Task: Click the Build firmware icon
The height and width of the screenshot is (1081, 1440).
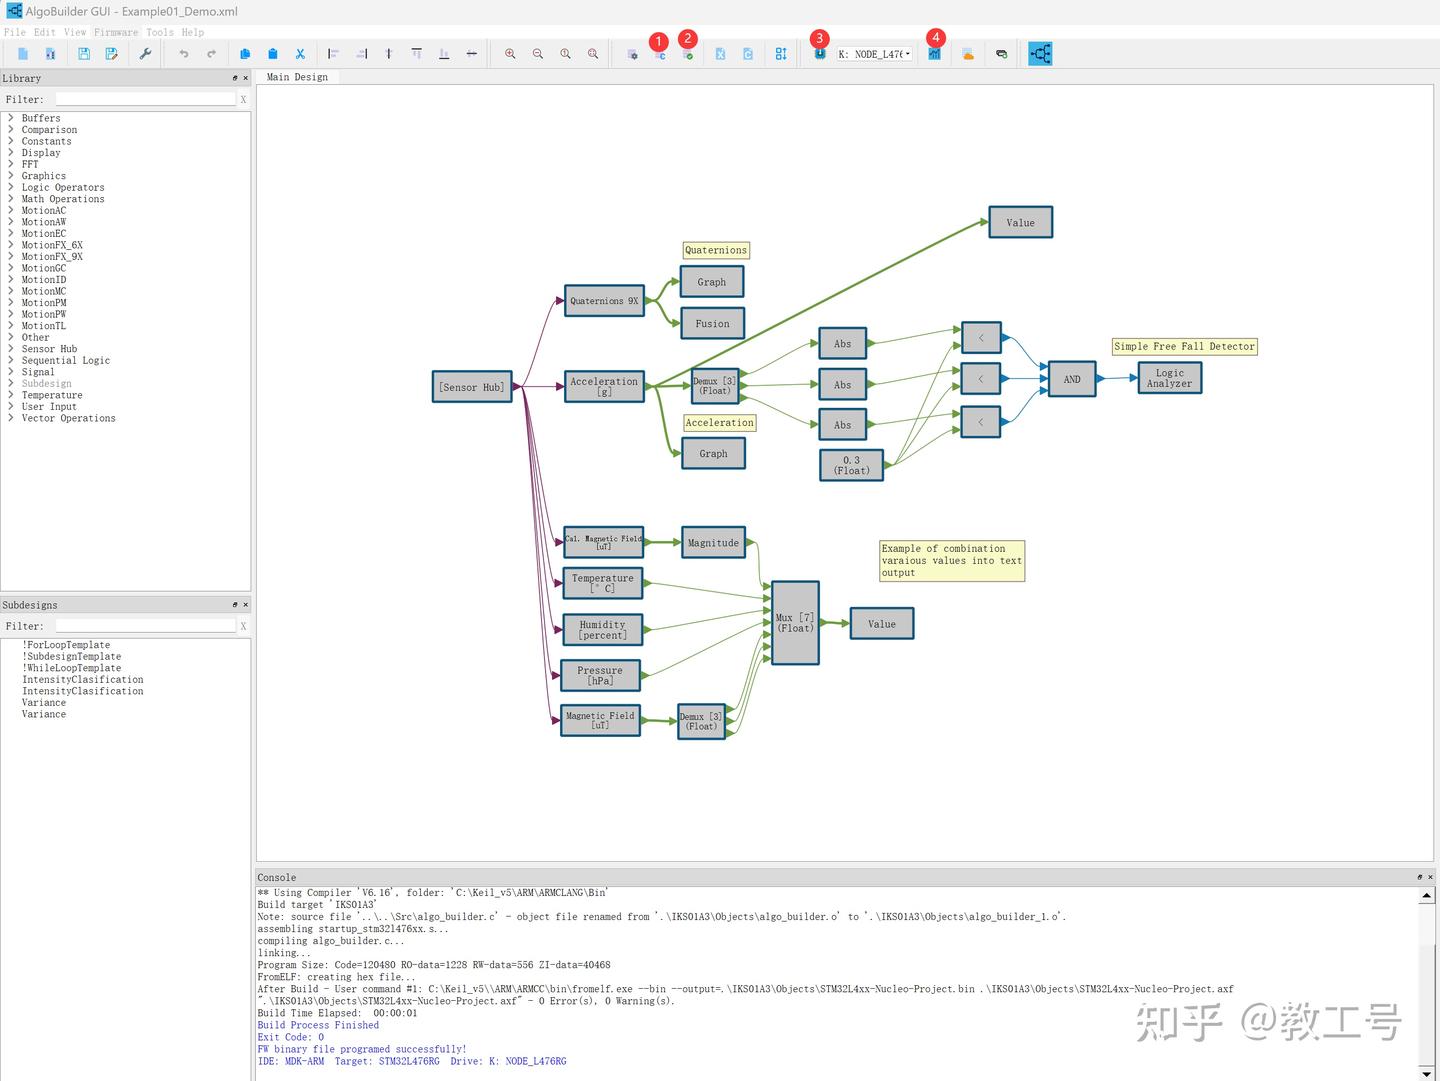Action: pyautogui.click(x=688, y=55)
